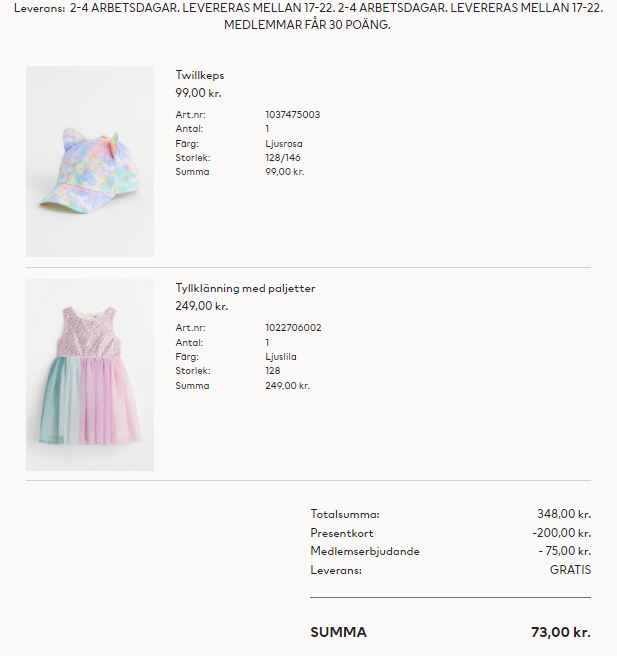The image size is (617, 656).
Task: Click the Medlemserbjudande label
Action: coord(365,551)
